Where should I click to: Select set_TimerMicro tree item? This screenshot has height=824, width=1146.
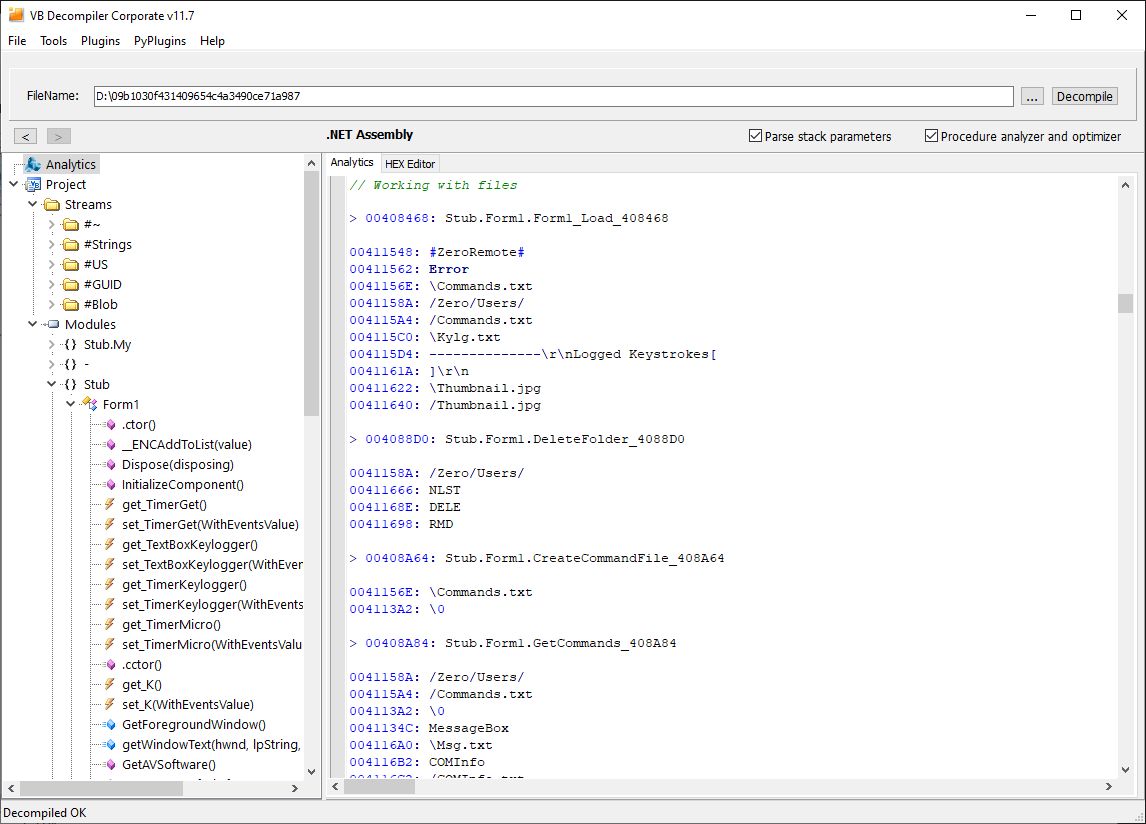point(212,644)
